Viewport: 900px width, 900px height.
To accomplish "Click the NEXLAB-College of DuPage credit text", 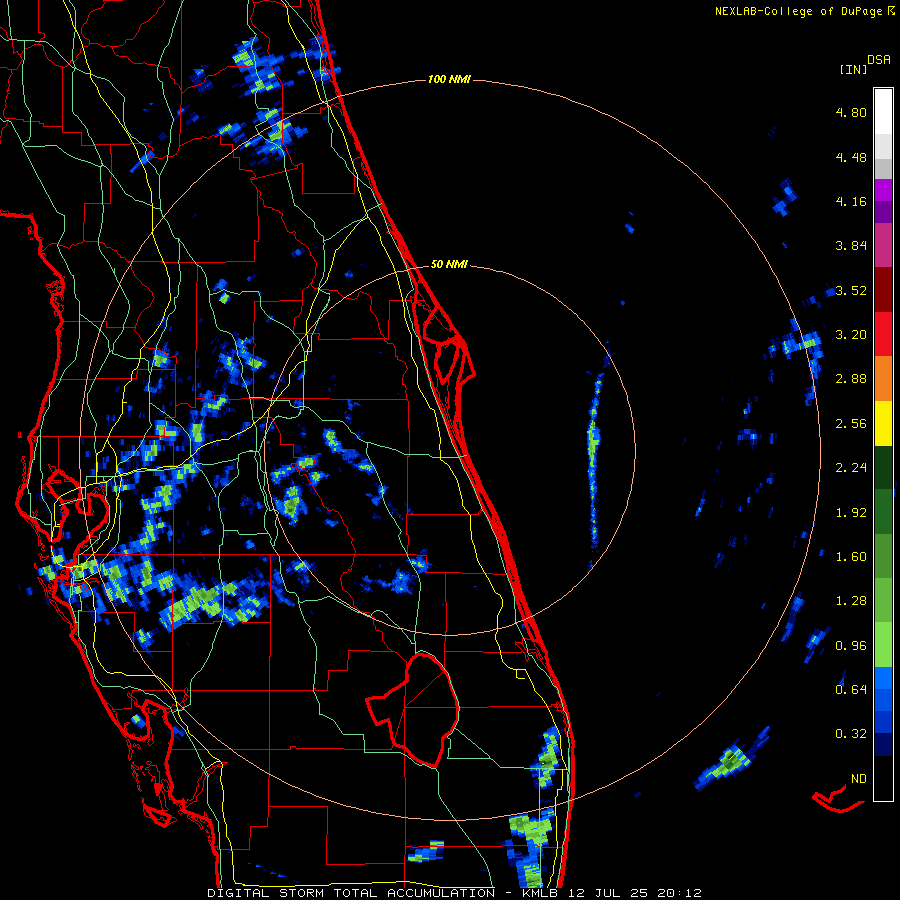I will (x=801, y=11).
